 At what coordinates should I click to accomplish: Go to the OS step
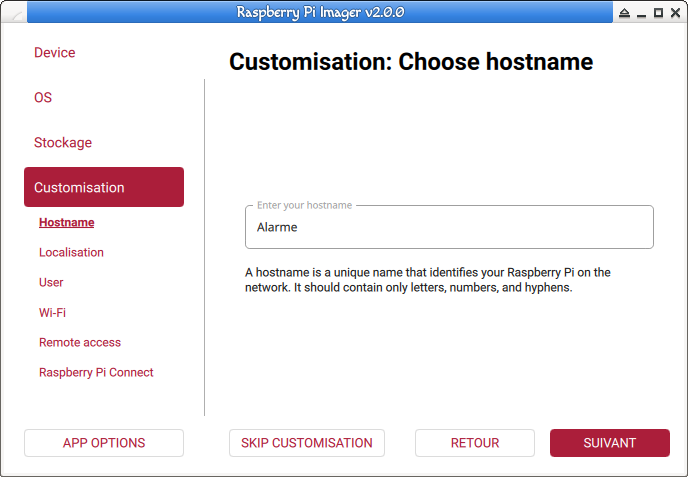tap(43, 97)
